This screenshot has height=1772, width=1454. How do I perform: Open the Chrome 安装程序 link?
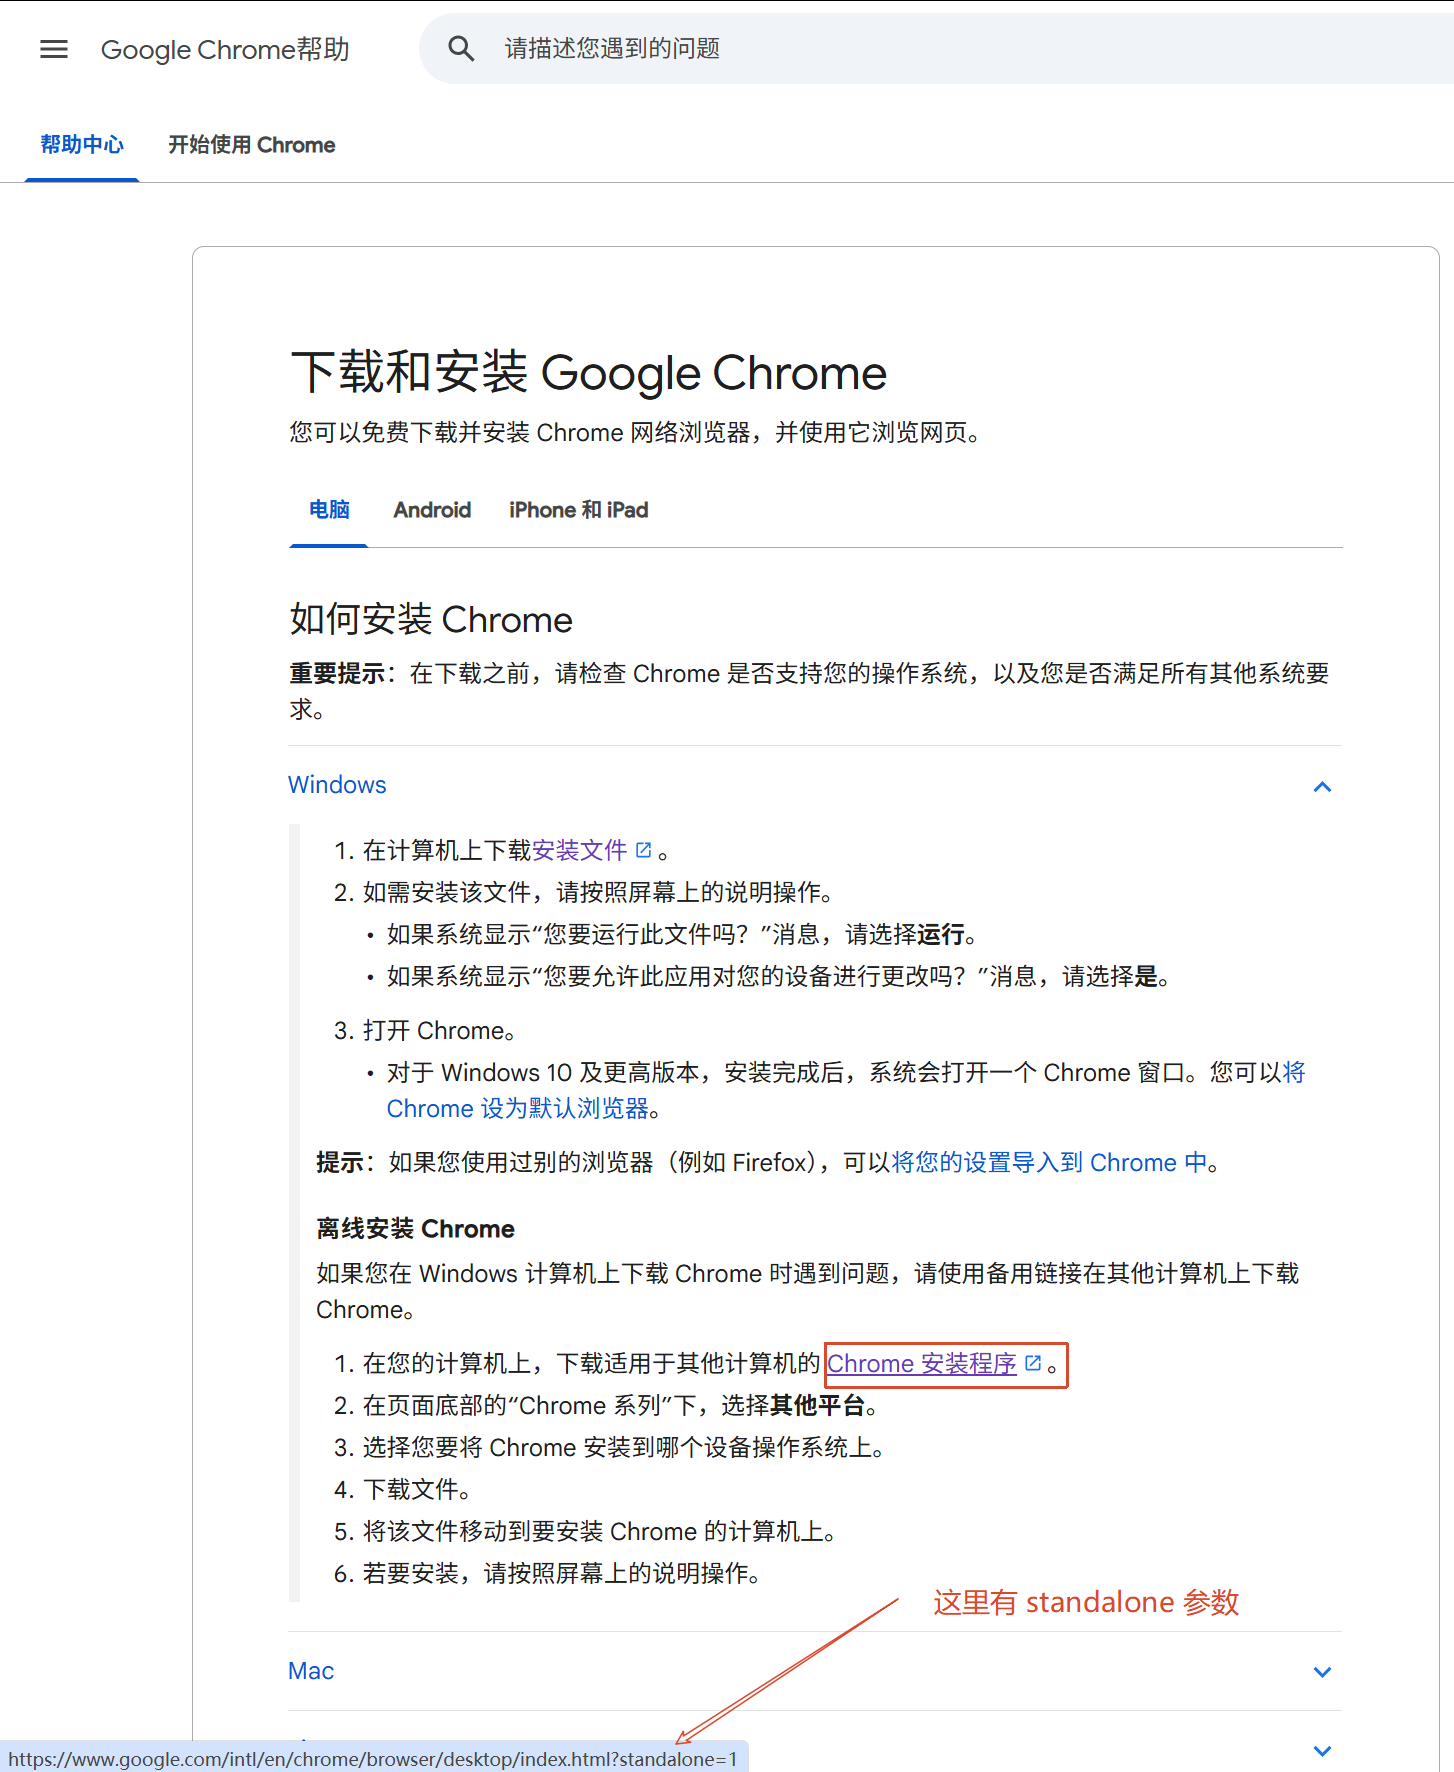(x=921, y=1364)
